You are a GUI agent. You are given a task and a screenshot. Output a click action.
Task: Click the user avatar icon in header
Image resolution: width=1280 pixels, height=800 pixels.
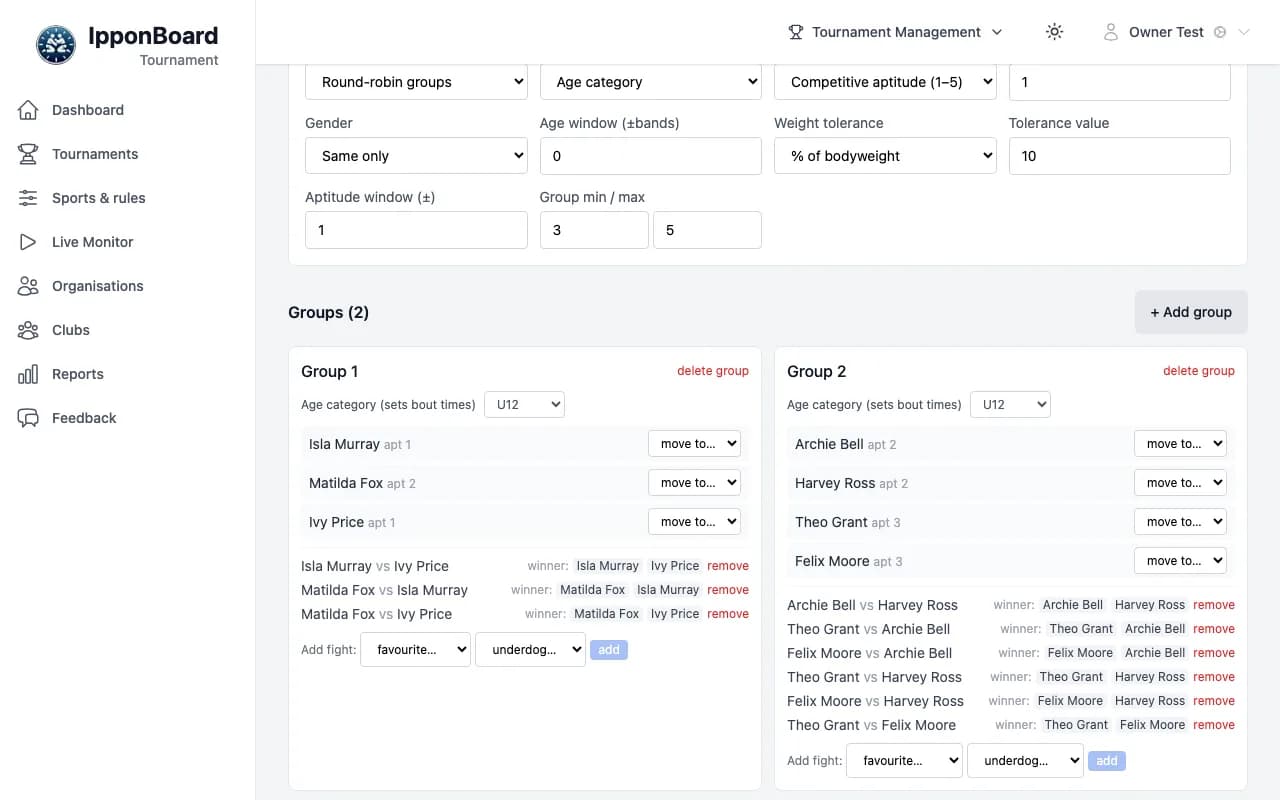[x=1110, y=32]
